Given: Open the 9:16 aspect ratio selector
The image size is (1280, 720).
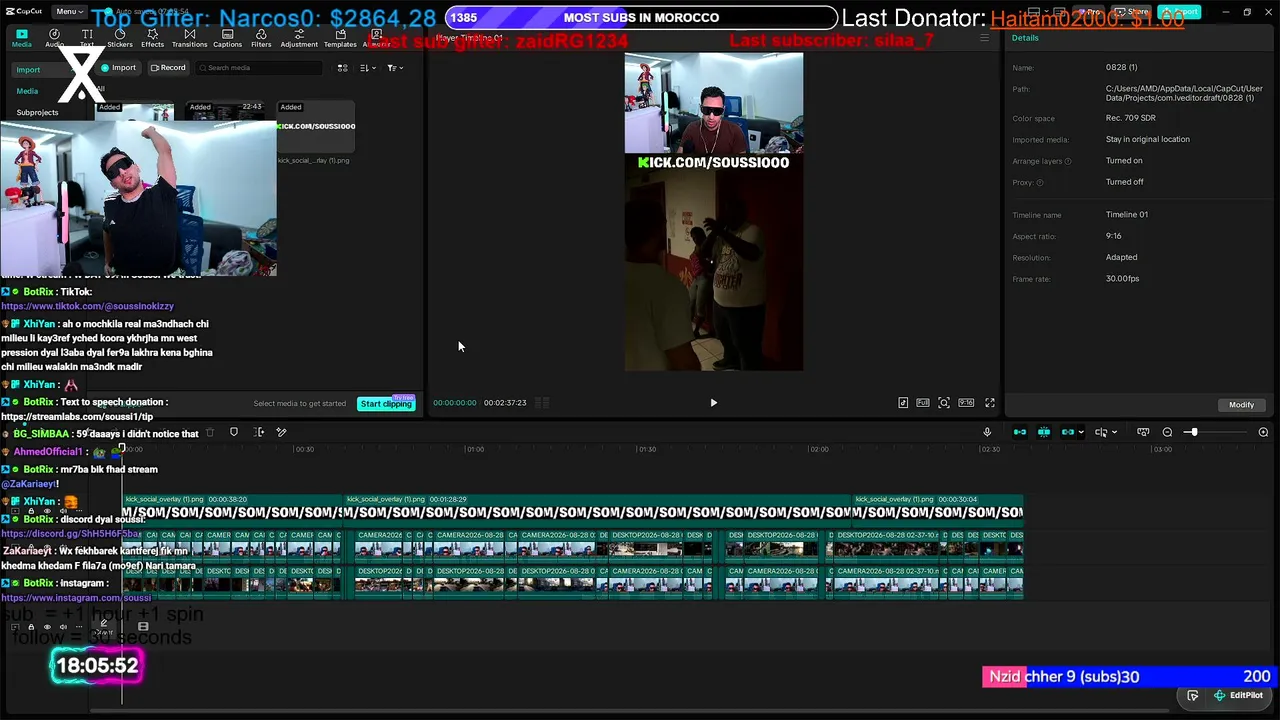Looking at the screenshot, I should click(966, 403).
